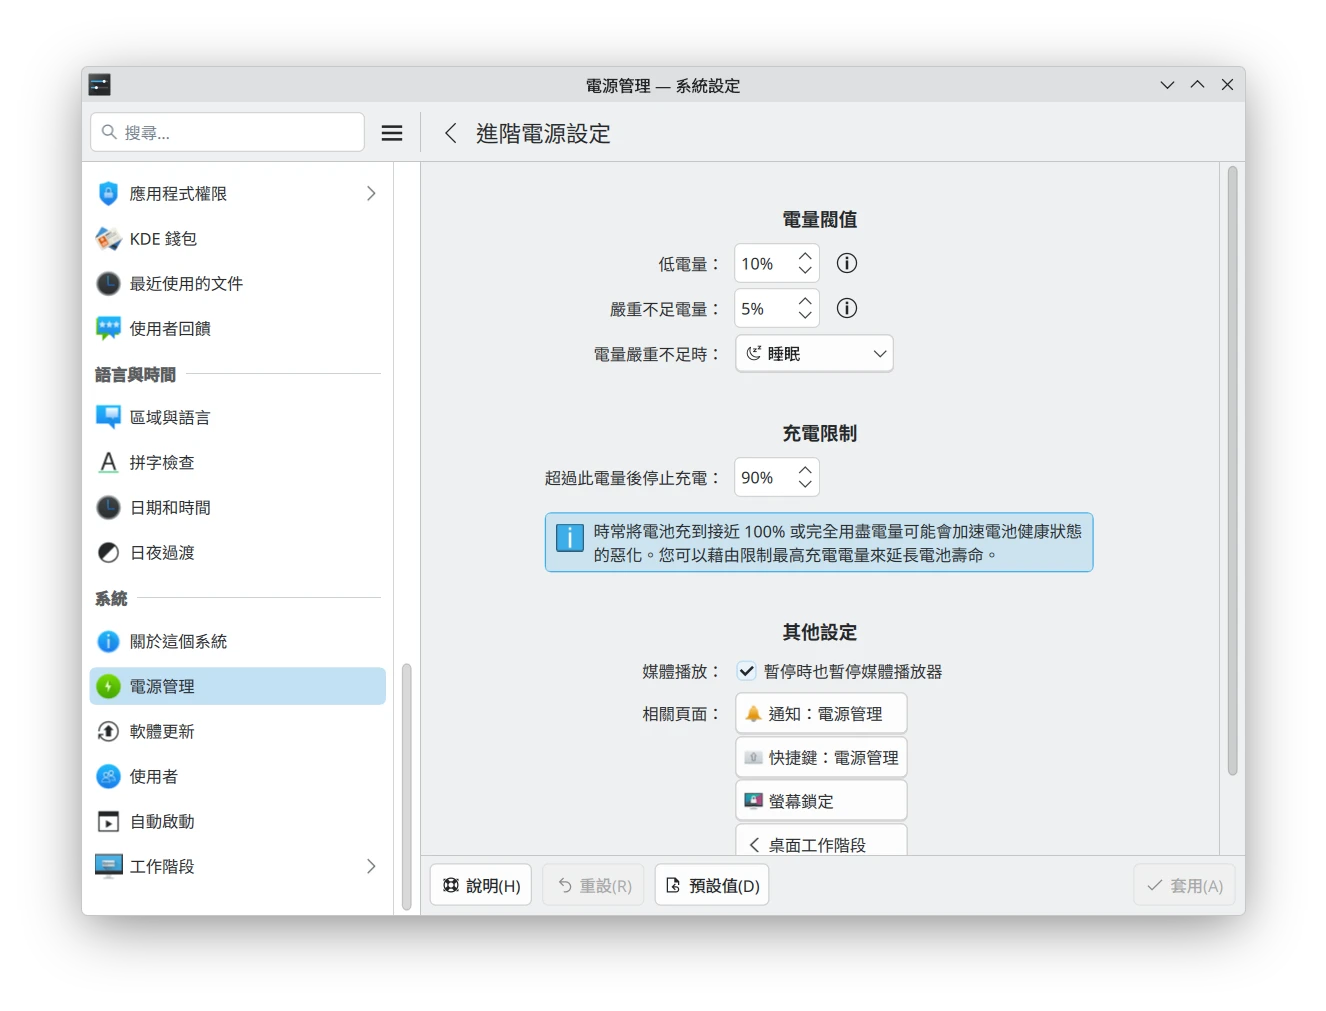Open the 螢幕鎖定 related page

point(820,800)
